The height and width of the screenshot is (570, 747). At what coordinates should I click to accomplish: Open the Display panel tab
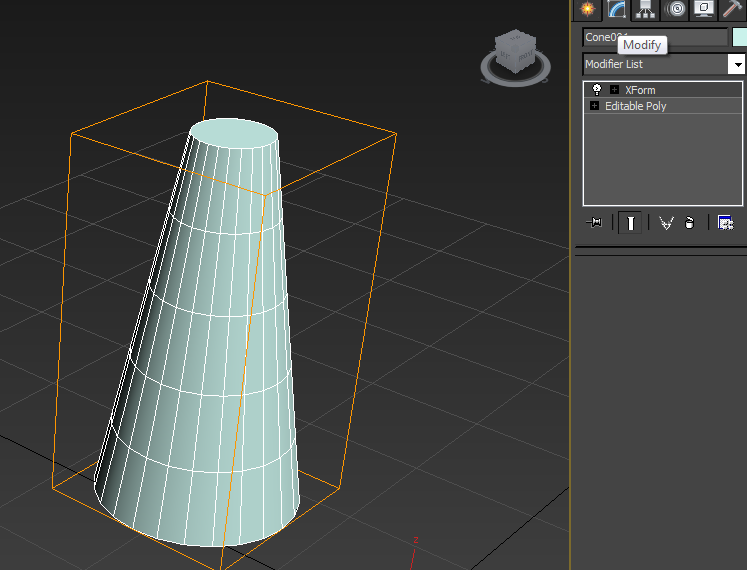704,9
